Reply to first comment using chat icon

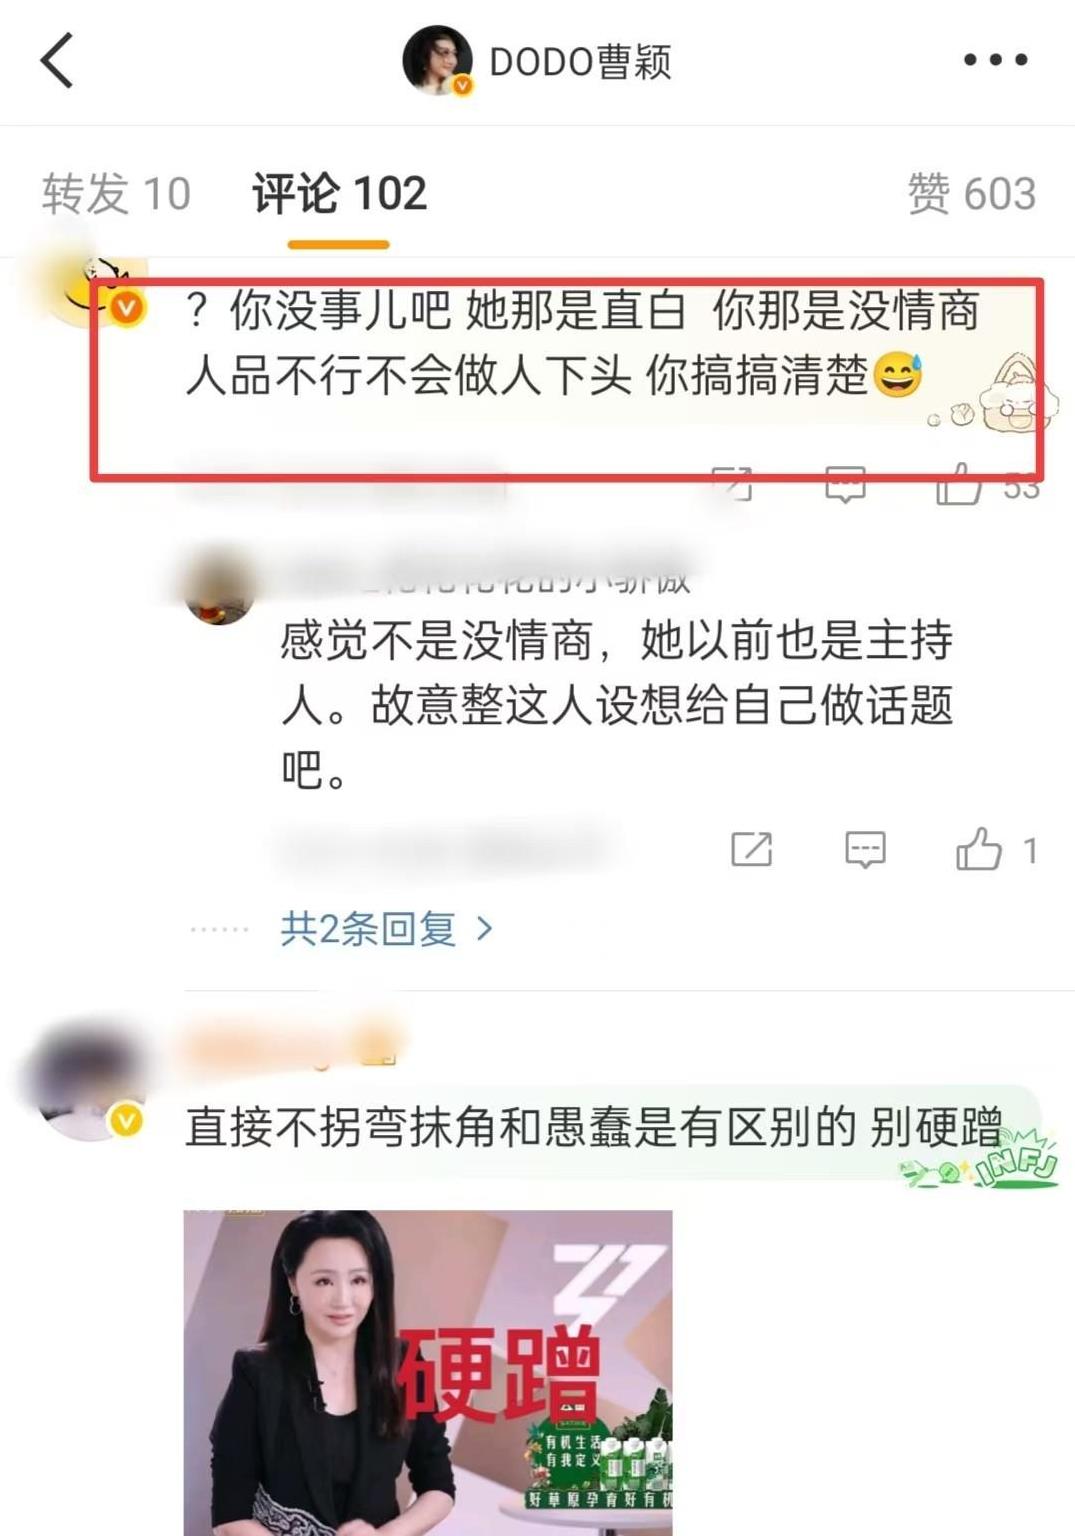845,485
